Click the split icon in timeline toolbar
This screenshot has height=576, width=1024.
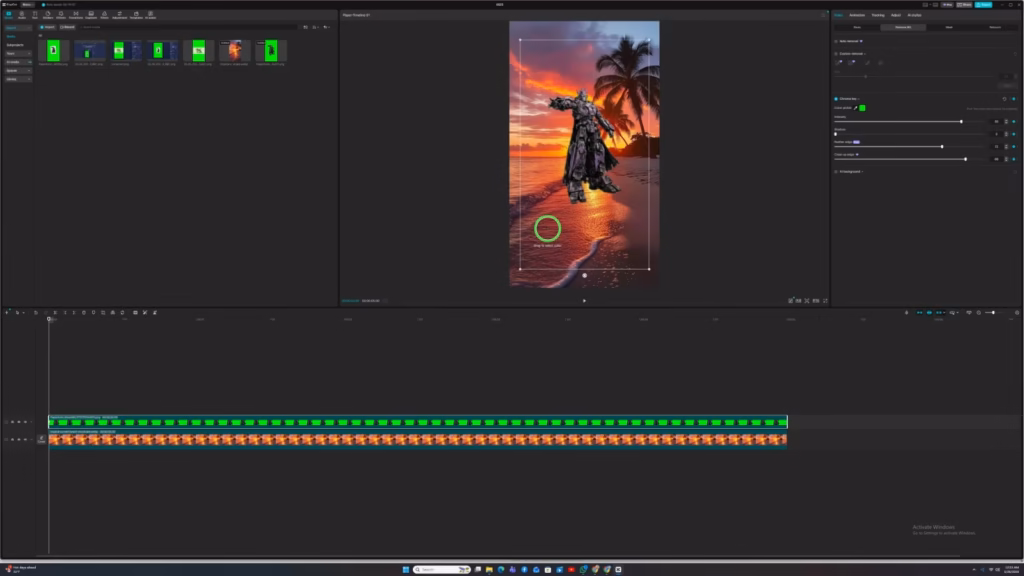pyautogui.click(x=55, y=313)
